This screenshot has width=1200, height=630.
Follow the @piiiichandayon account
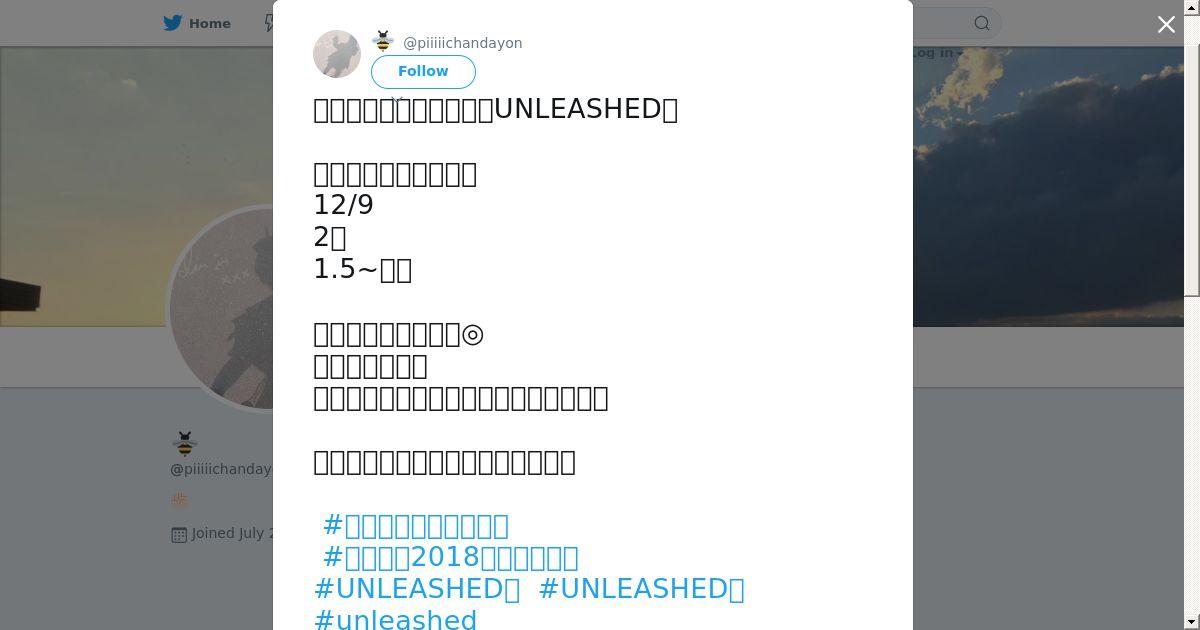point(423,72)
